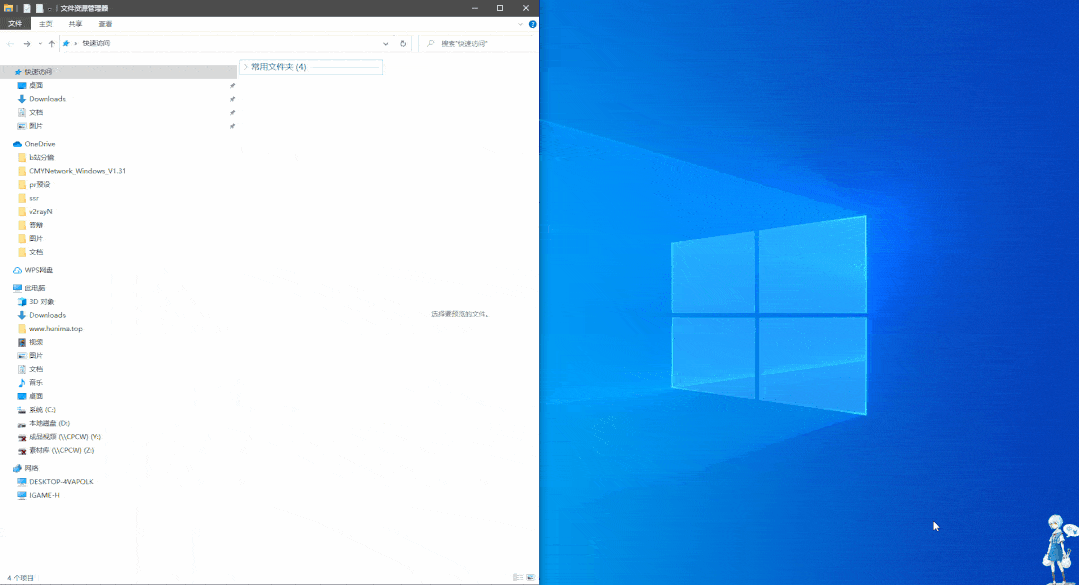The width and height of the screenshot is (1079, 585).
Task: Click the 搜索"快速访问" search box
Action: pyautogui.click(x=478, y=43)
